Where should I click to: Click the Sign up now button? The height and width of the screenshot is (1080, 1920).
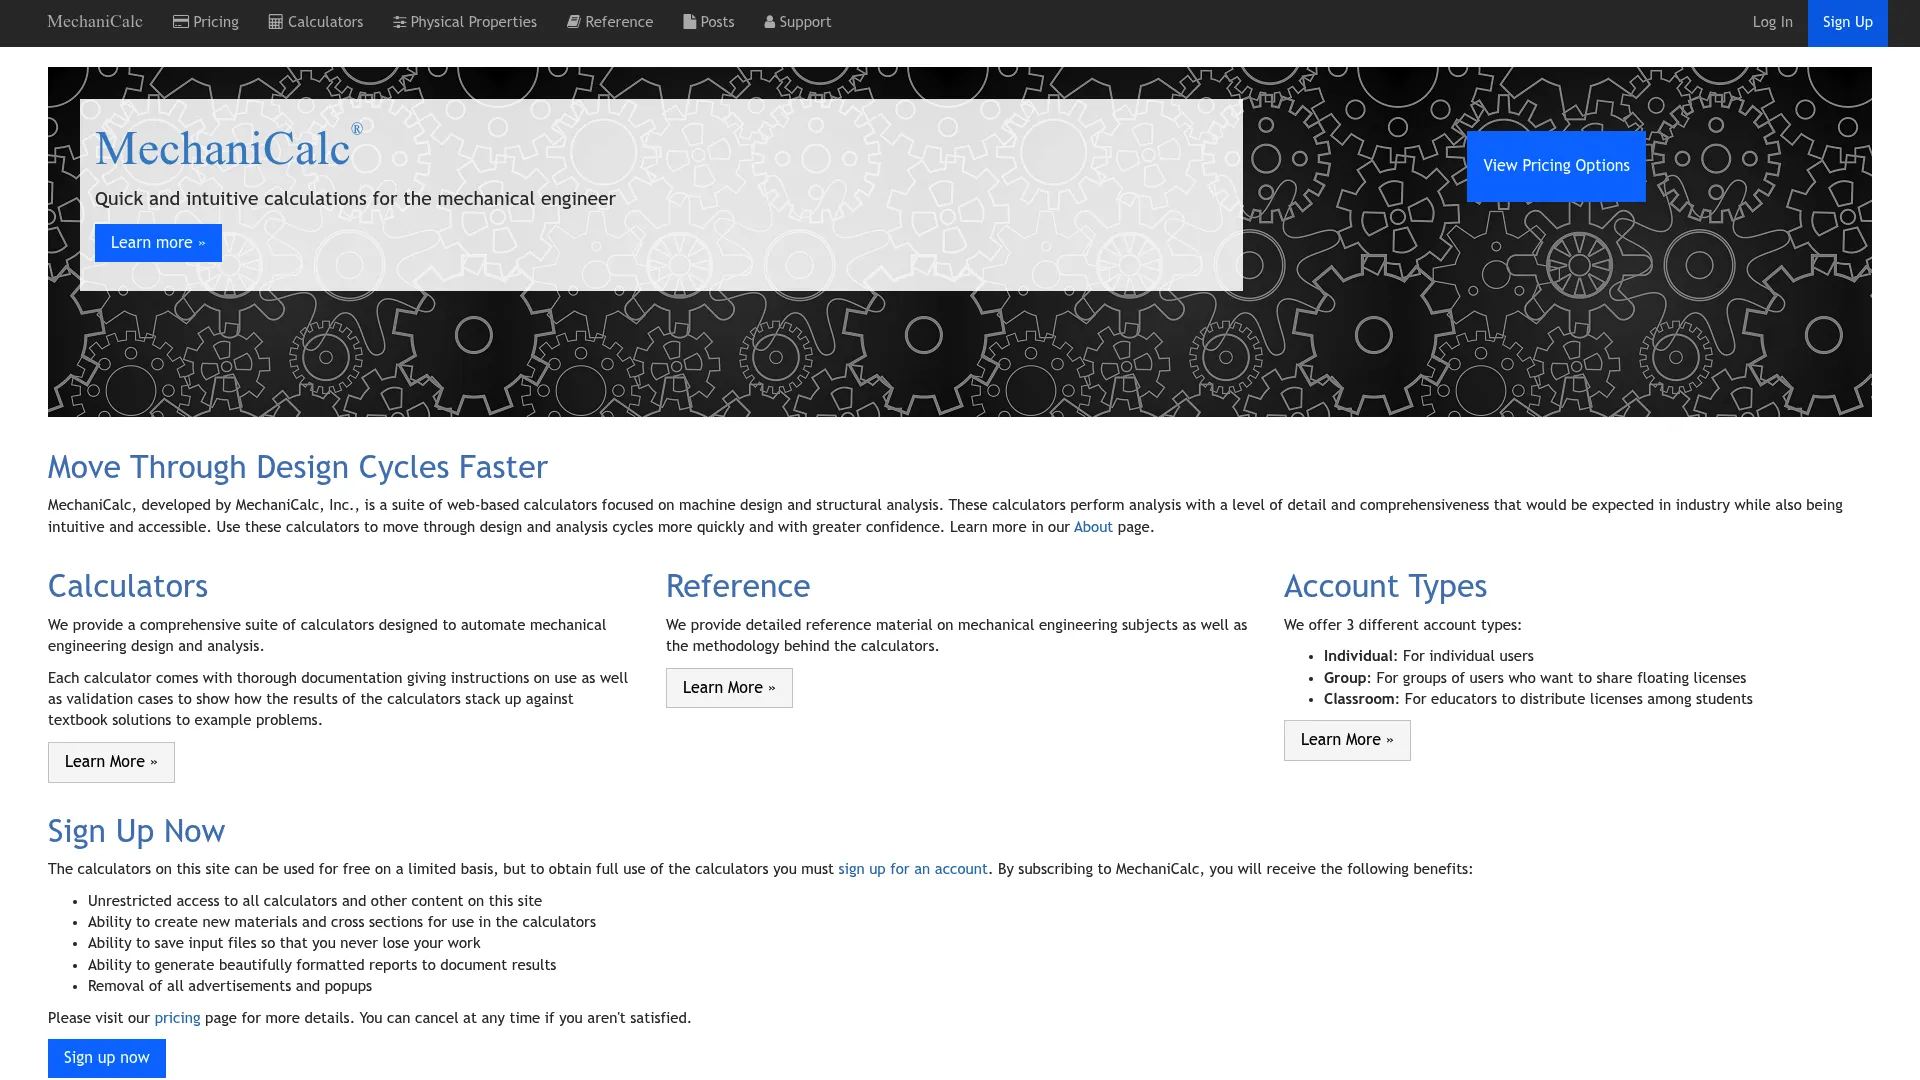tap(107, 1058)
